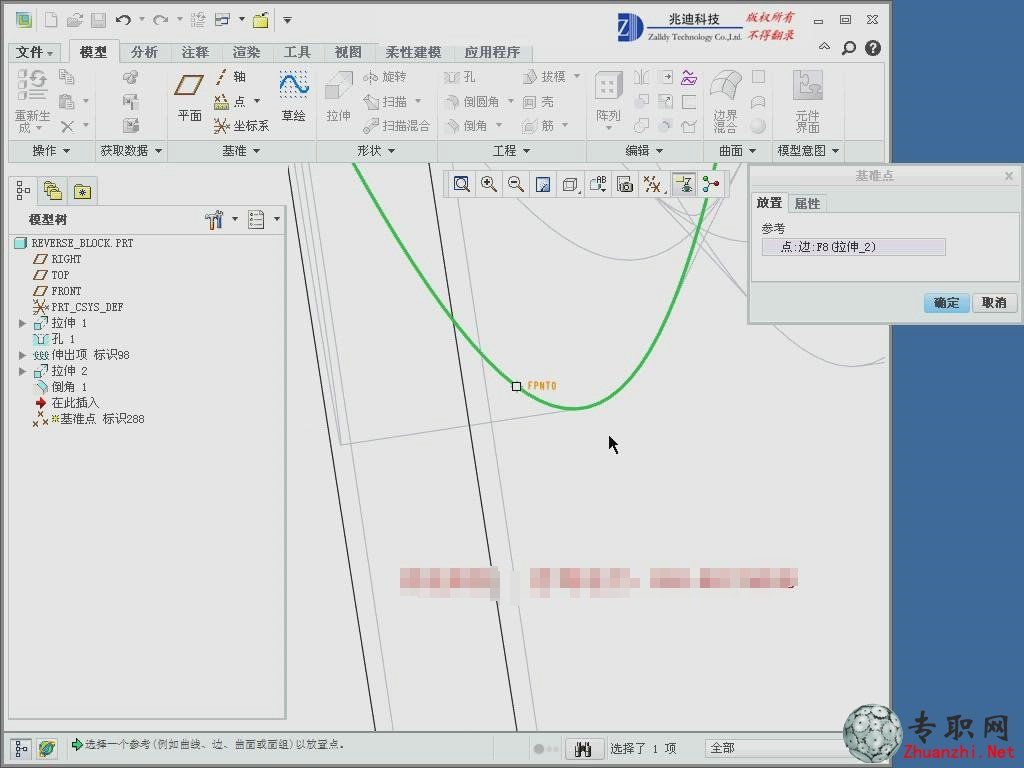Open the Sketch (草绘) tool

294,98
